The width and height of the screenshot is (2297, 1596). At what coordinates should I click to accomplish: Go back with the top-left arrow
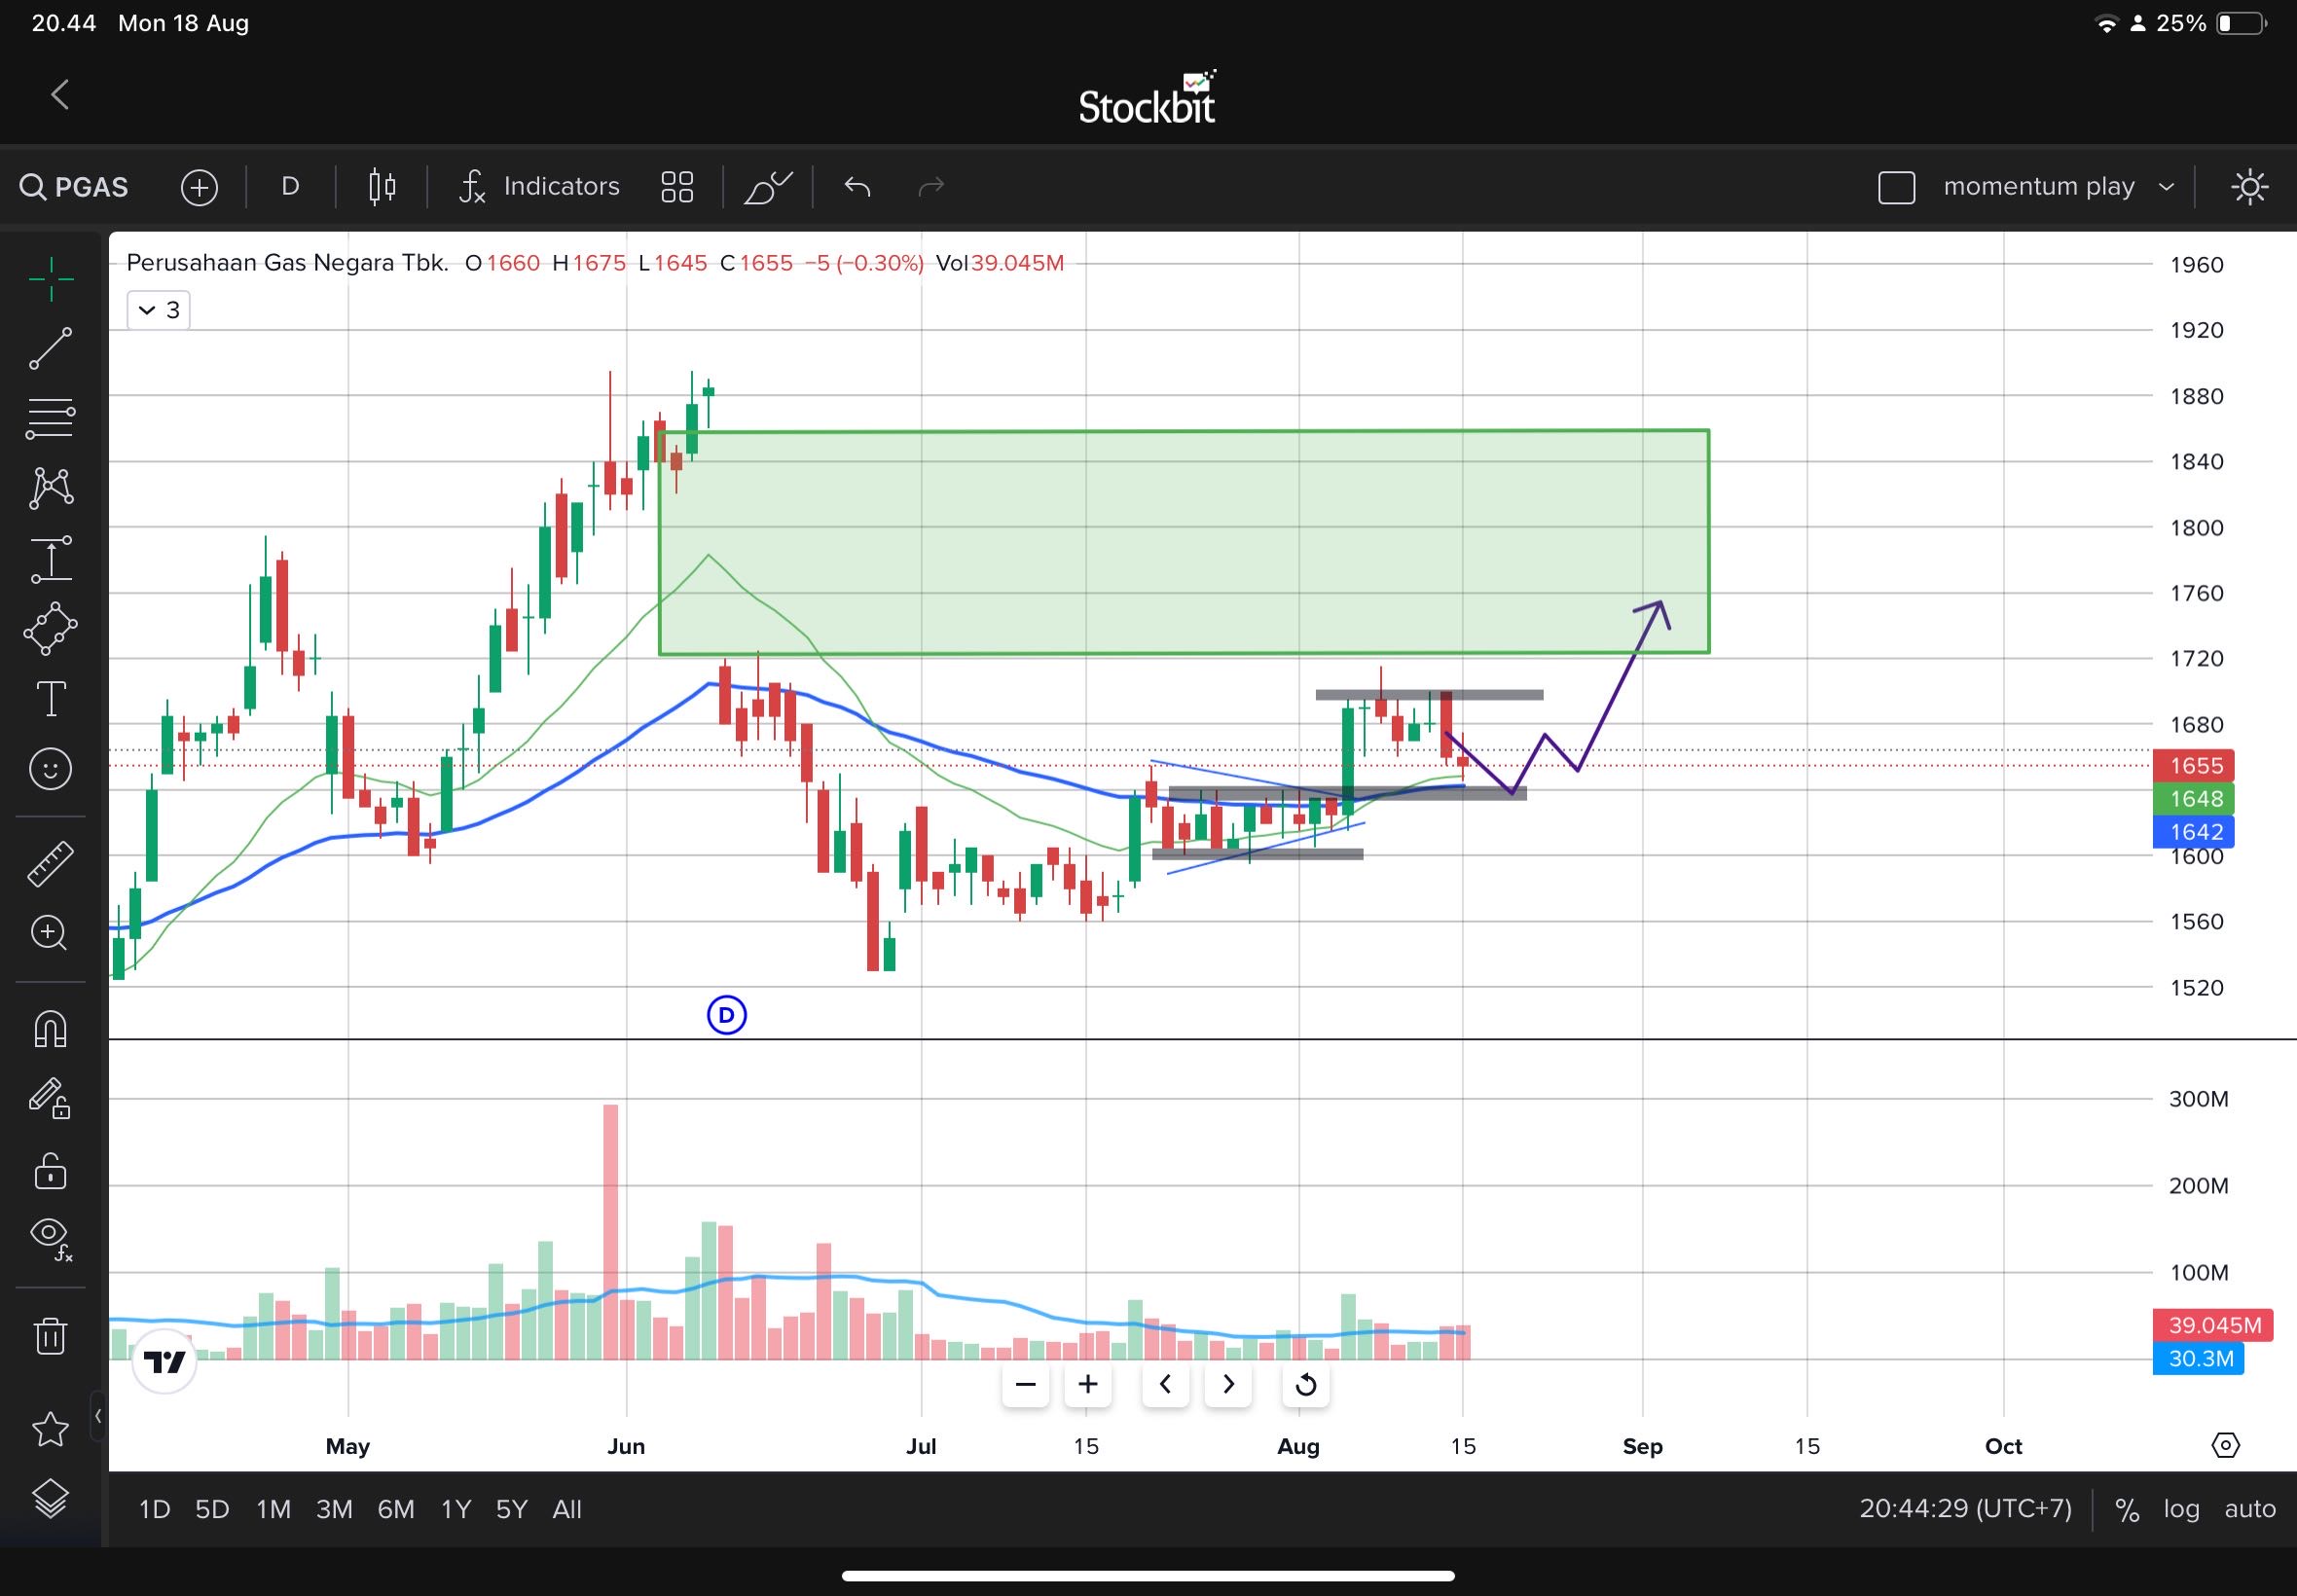pos(60,95)
